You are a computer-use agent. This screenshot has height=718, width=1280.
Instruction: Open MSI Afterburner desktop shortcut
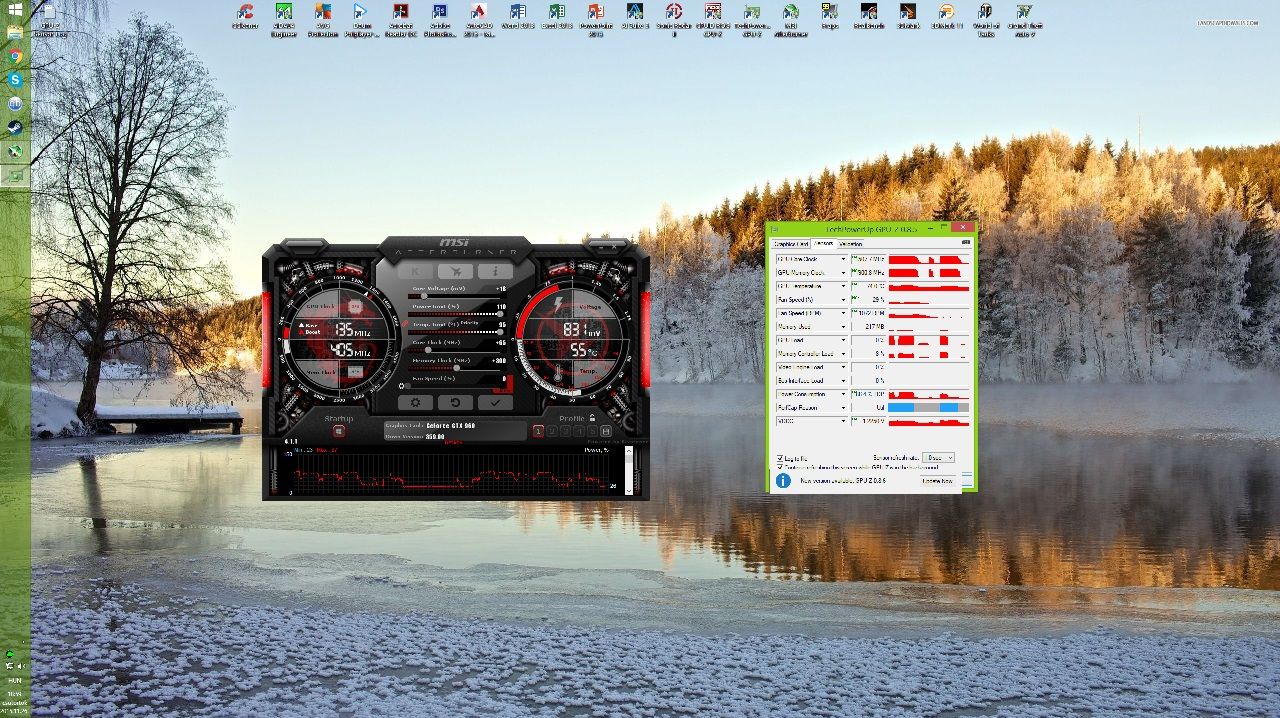[x=790, y=18]
